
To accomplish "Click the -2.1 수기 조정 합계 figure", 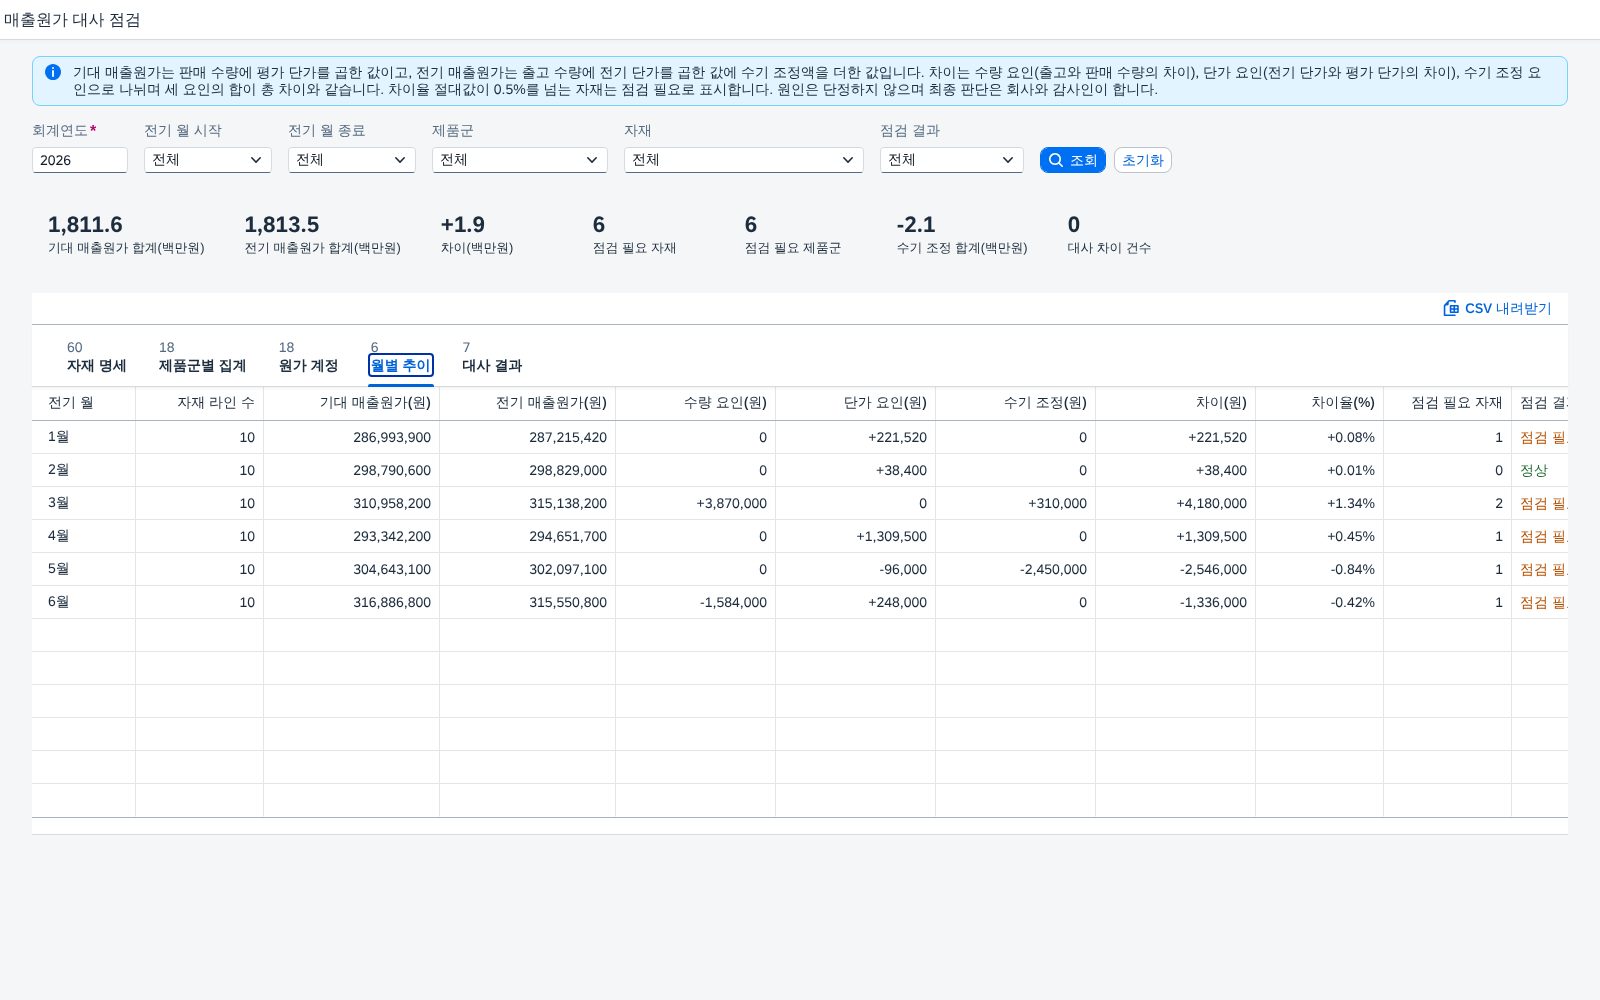I will point(916,225).
